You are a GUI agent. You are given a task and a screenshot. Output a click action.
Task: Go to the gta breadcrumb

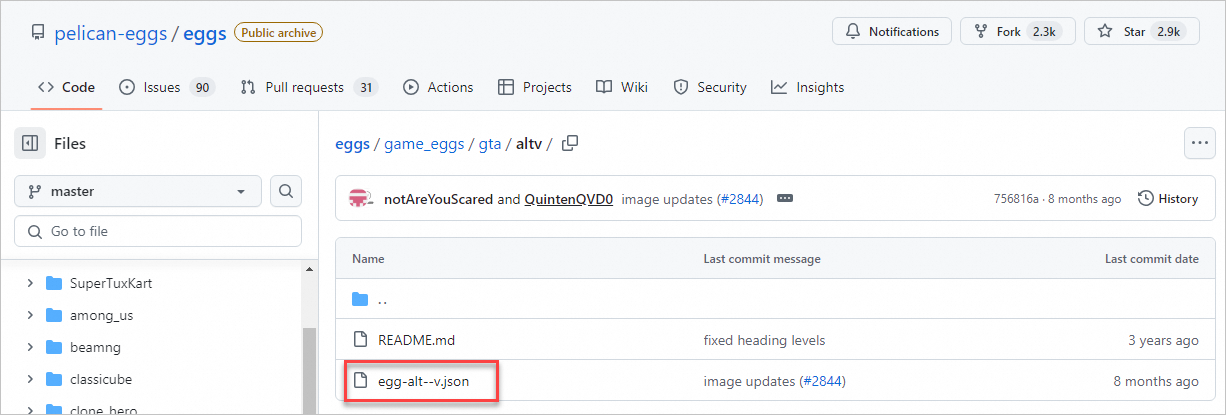coord(490,144)
